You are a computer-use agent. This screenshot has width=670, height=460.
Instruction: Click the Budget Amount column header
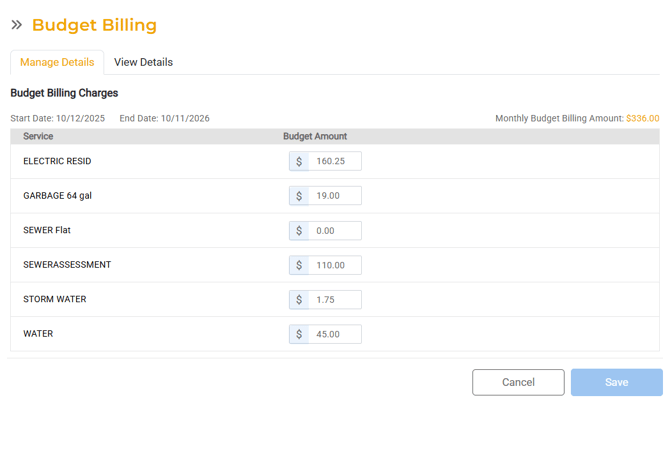[x=315, y=136]
